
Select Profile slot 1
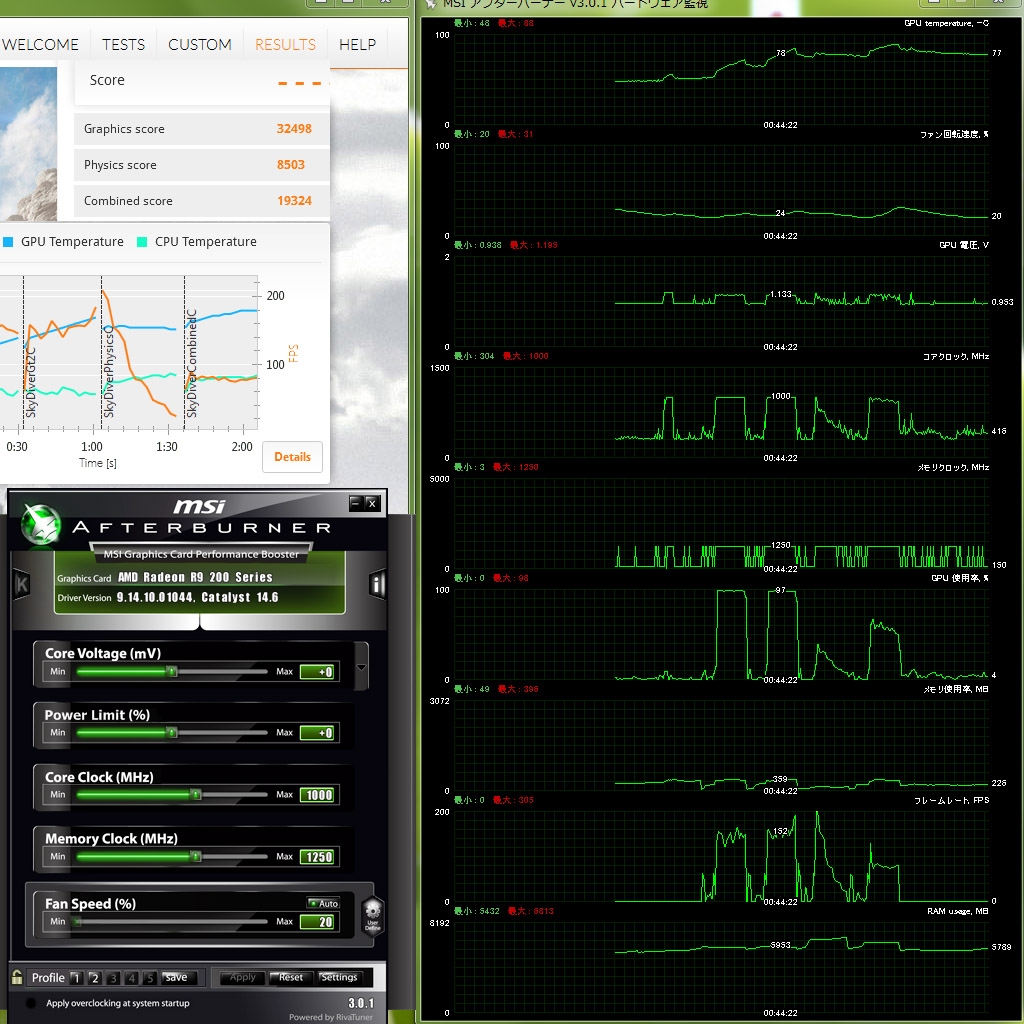pos(76,978)
